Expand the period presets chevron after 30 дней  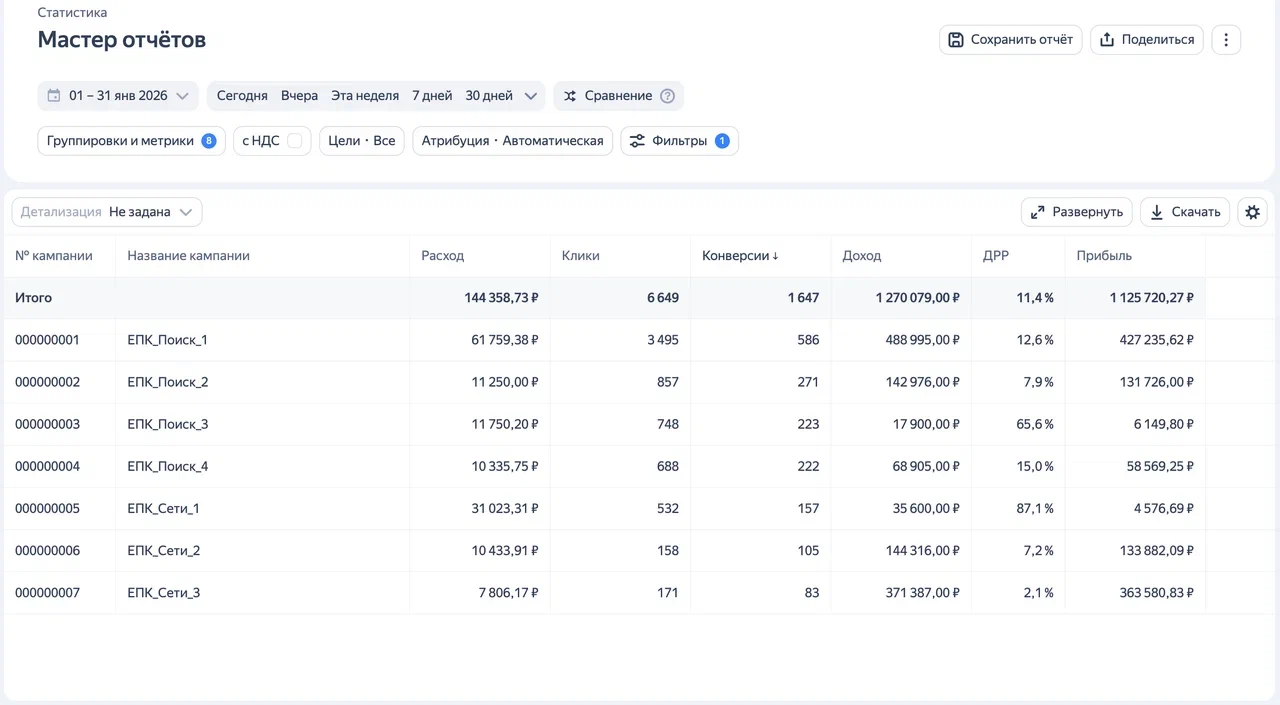(531, 96)
